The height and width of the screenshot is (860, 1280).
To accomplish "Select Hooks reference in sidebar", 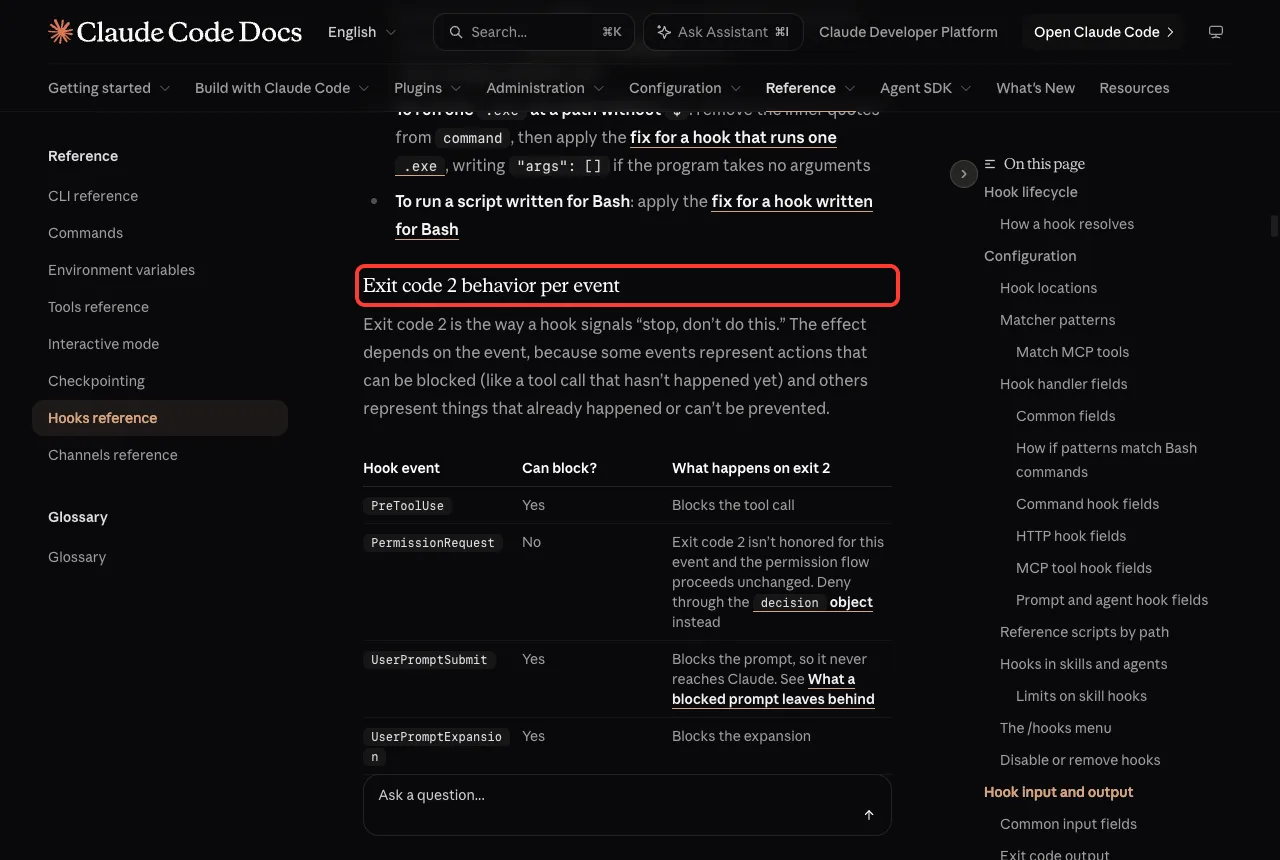I will [x=160, y=418].
